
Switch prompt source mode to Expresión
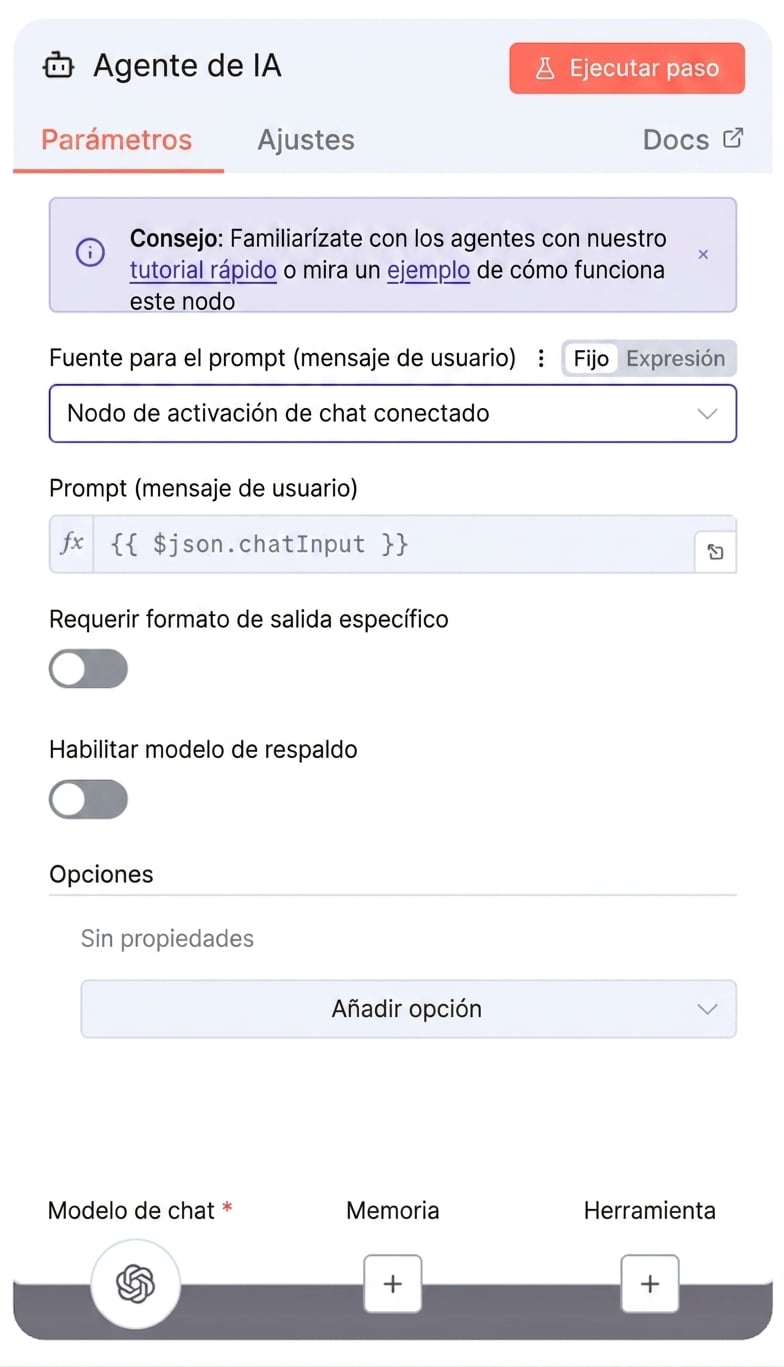point(675,358)
